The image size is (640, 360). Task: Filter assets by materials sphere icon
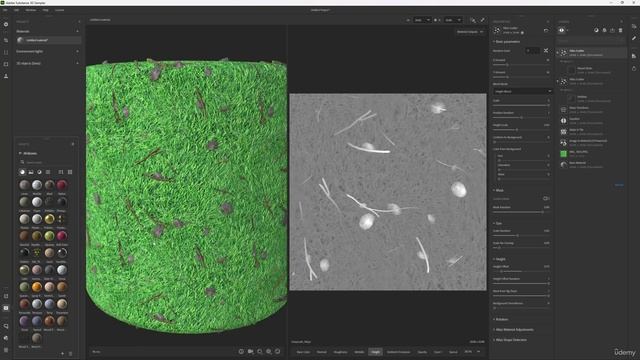pyautogui.click(x=22, y=172)
